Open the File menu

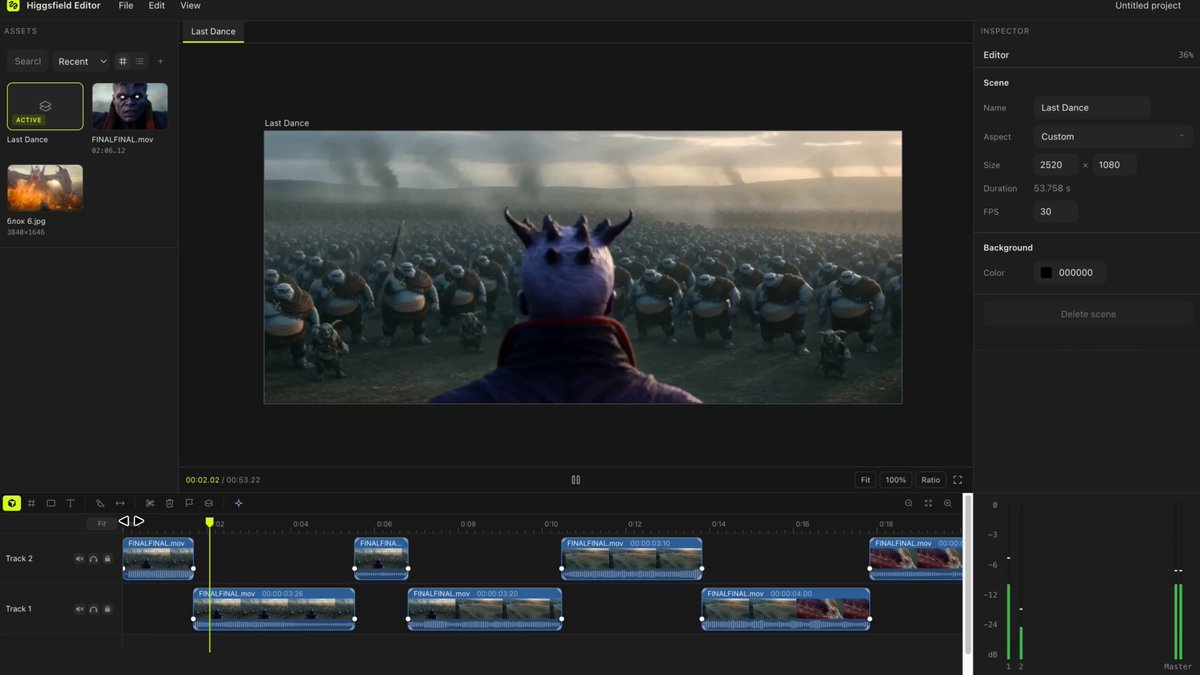point(125,6)
